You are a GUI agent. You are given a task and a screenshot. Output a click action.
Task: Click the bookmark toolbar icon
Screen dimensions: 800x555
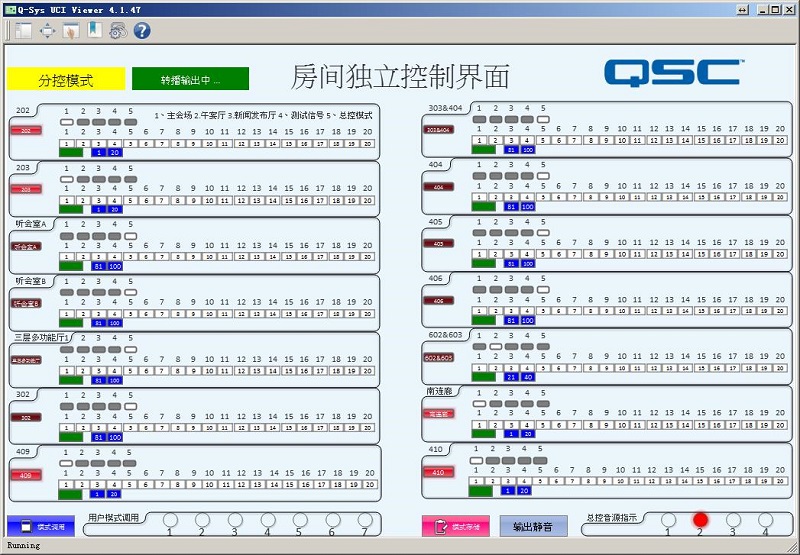pos(93,30)
